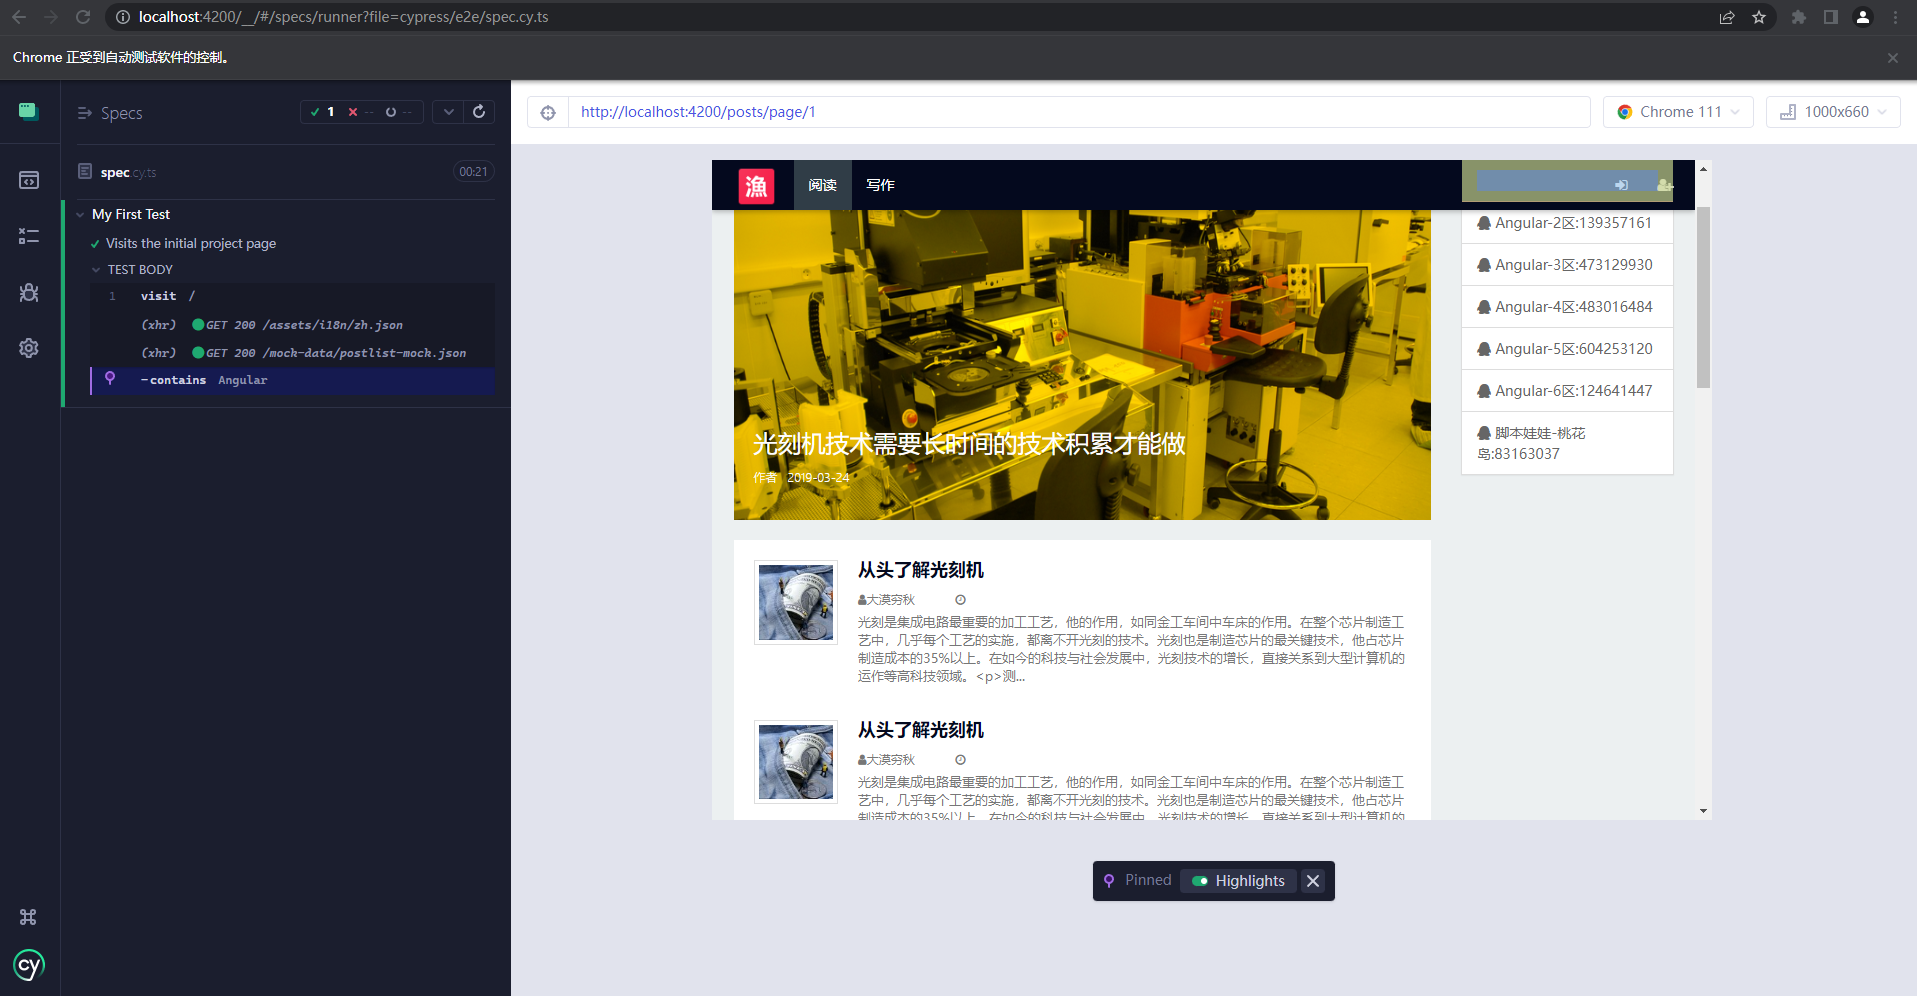Screen dimensions: 1917x996
Task: Click the 光刻机技术 banner carousel image
Action: [x=1082, y=365]
